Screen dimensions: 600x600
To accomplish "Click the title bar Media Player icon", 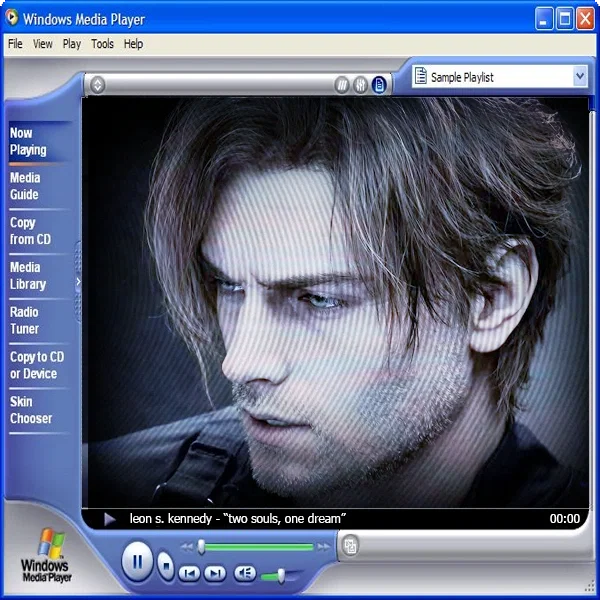I will (x=12, y=17).
